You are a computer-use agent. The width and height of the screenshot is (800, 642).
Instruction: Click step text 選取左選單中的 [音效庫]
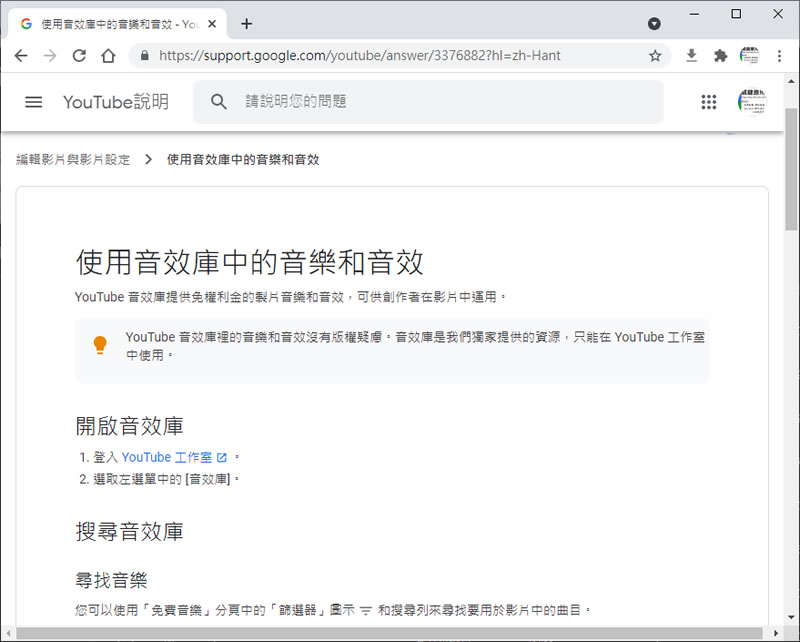point(162,479)
